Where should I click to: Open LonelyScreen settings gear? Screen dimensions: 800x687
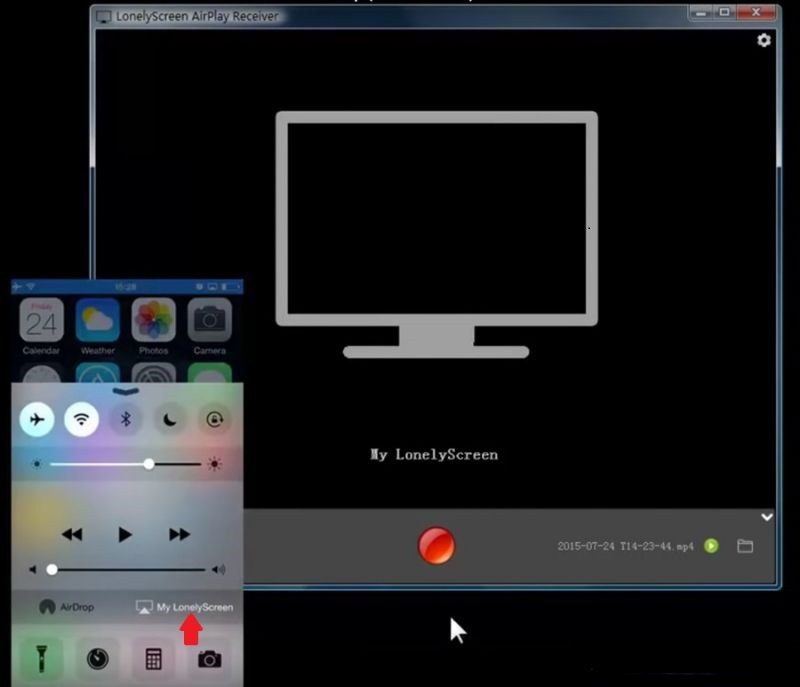(x=763, y=40)
